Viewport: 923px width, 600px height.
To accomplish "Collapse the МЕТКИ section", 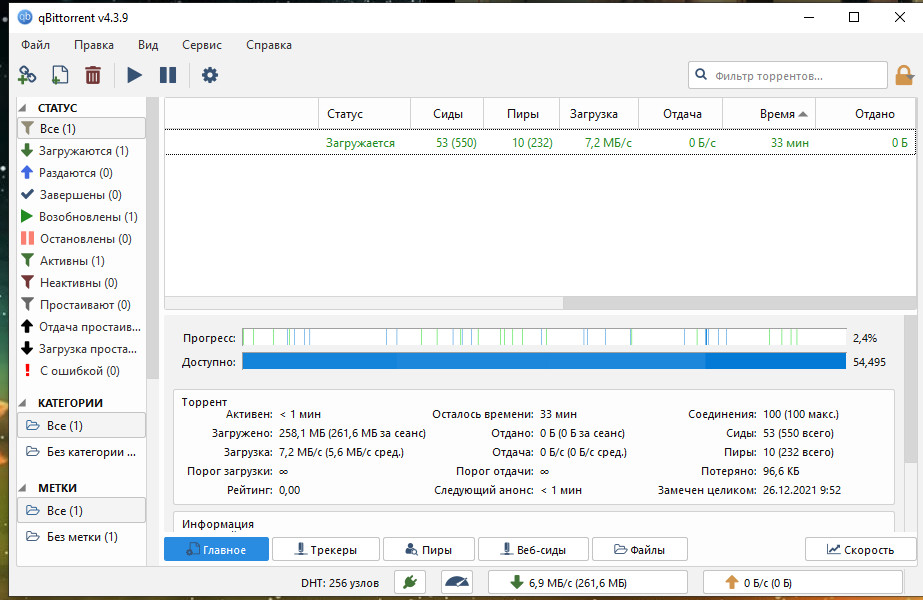I will click(x=24, y=488).
